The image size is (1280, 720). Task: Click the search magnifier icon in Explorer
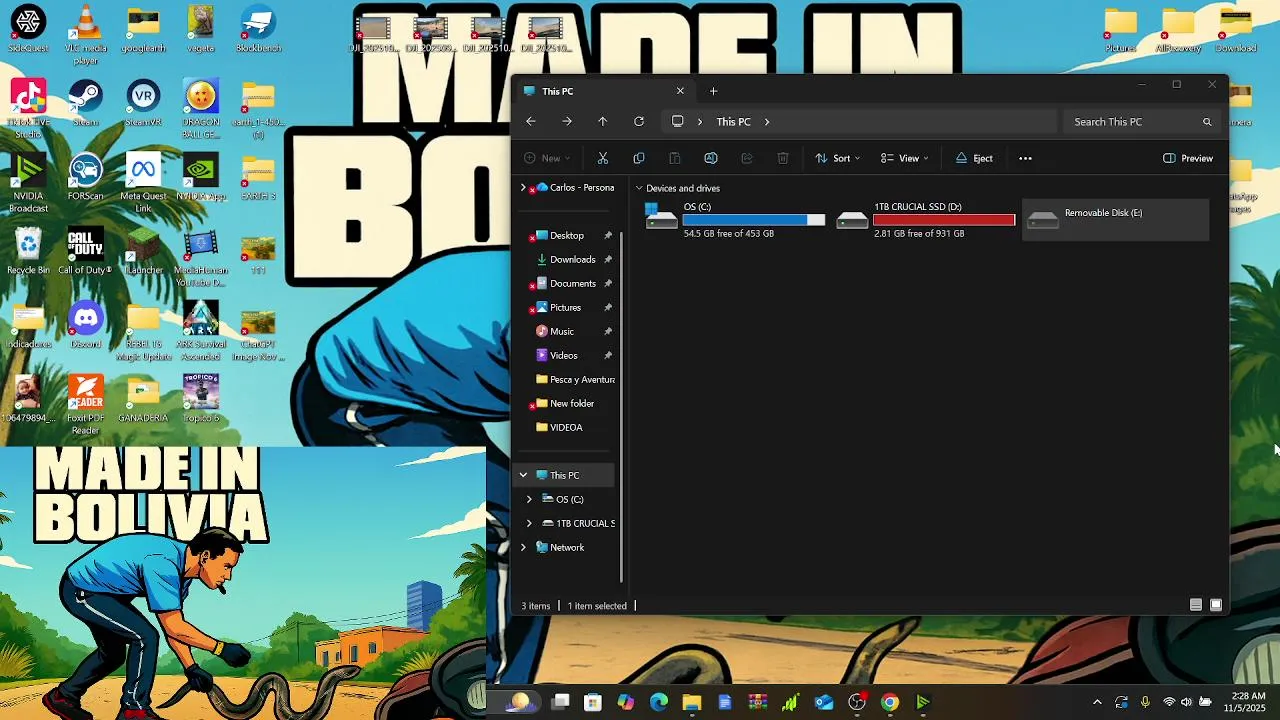pos(1207,122)
